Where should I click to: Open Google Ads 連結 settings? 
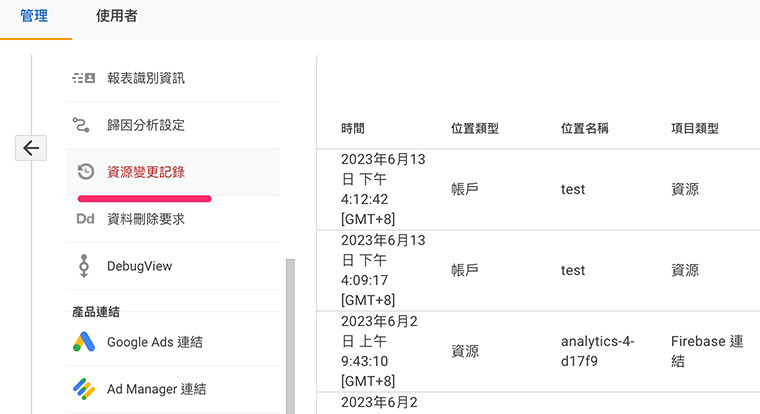coord(155,342)
